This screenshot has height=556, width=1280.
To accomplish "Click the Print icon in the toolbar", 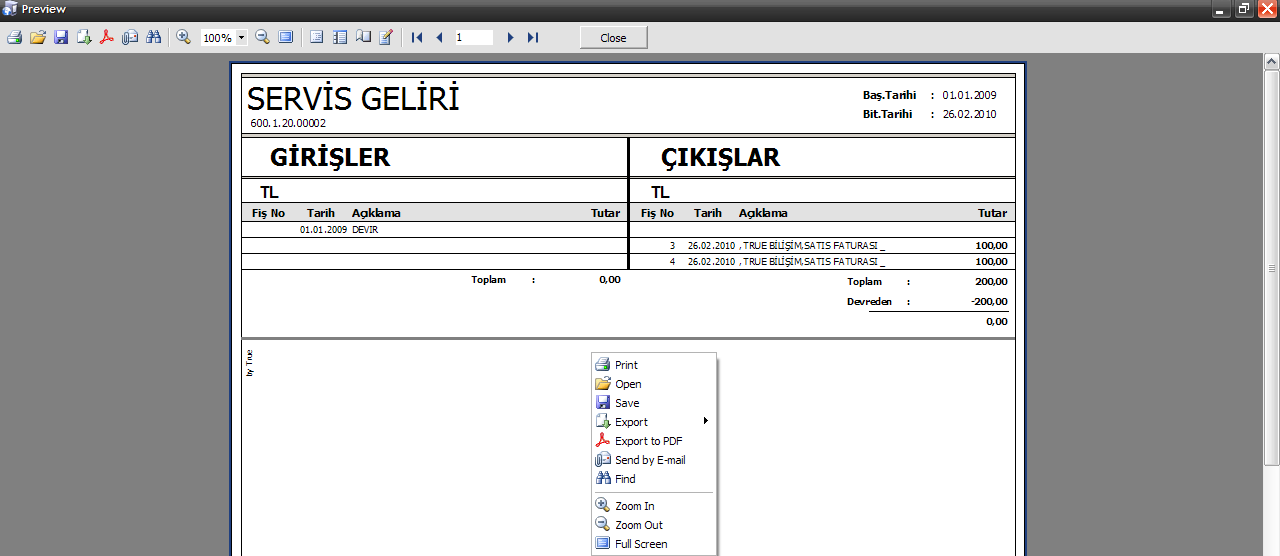I will [x=14, y=37].
